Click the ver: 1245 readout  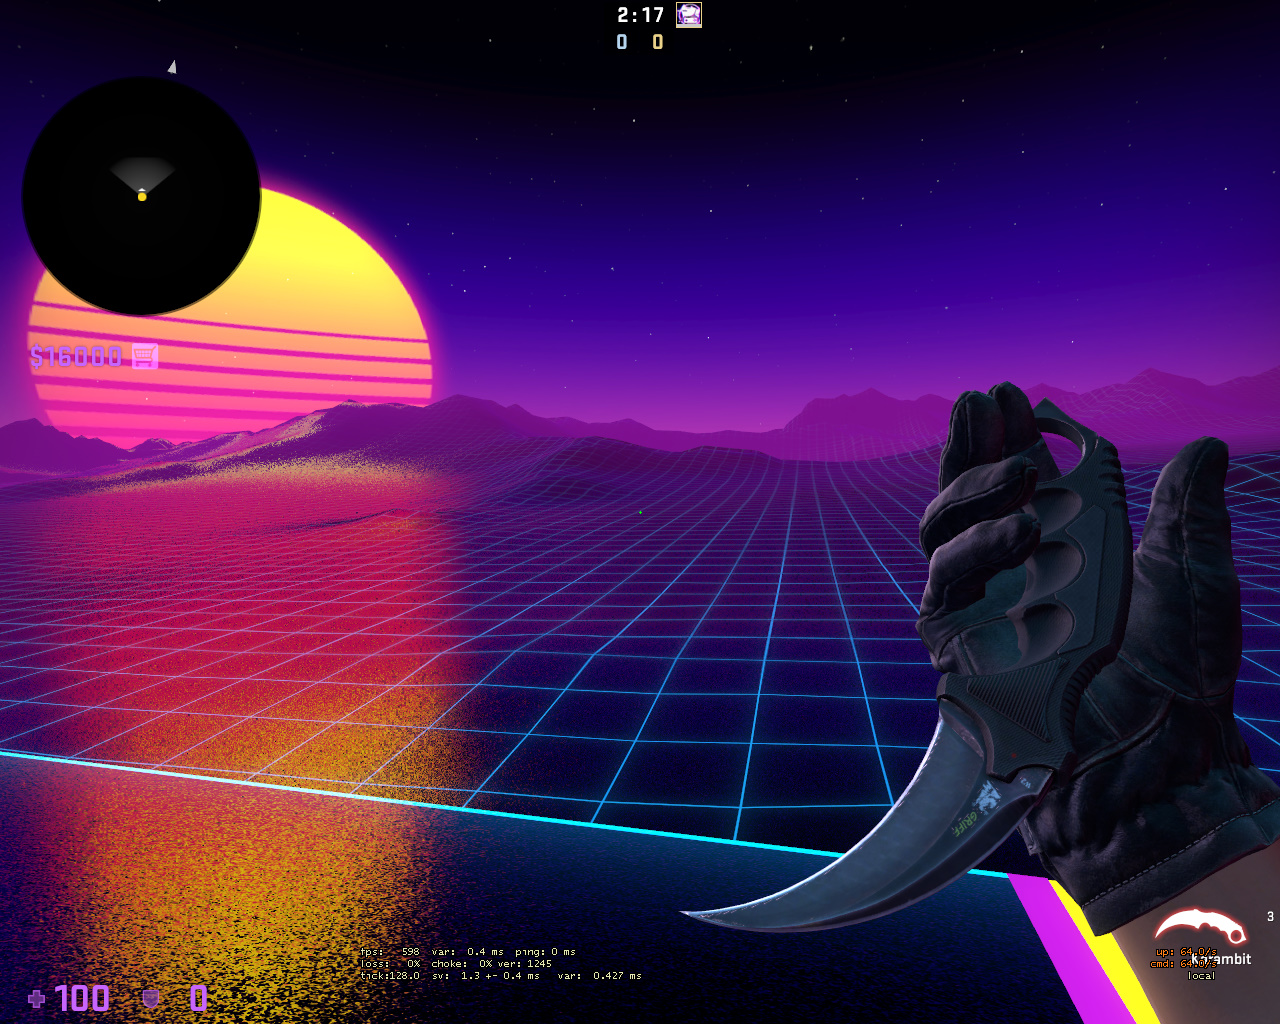tap(525, 964)
